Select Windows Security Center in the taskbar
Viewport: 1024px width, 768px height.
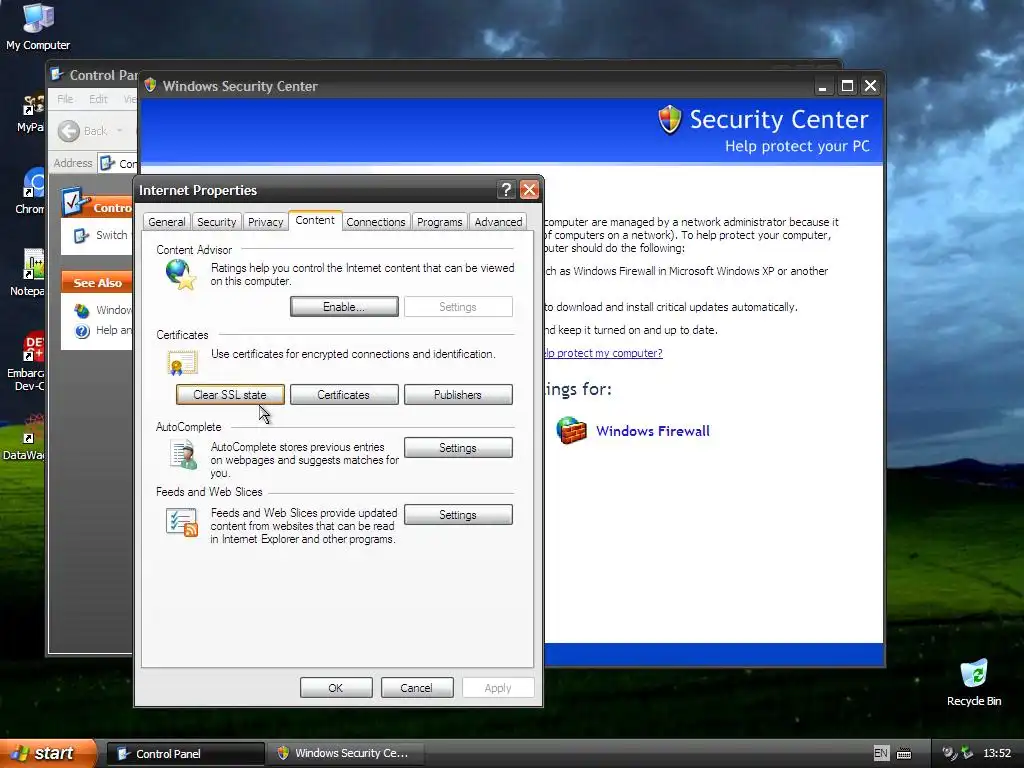pyautogui.click(x=345, y=754)
